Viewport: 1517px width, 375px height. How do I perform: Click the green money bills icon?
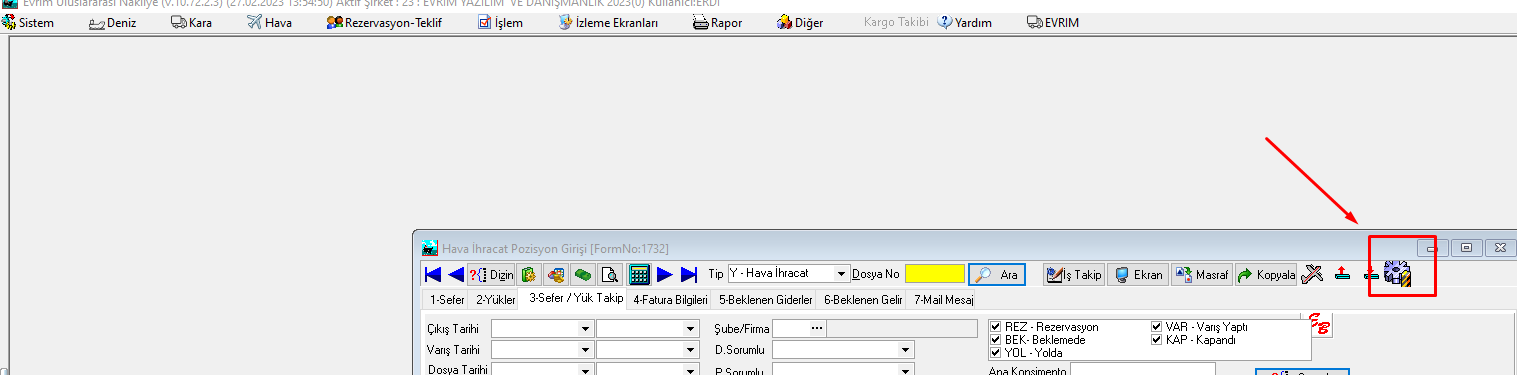point(583,274)
